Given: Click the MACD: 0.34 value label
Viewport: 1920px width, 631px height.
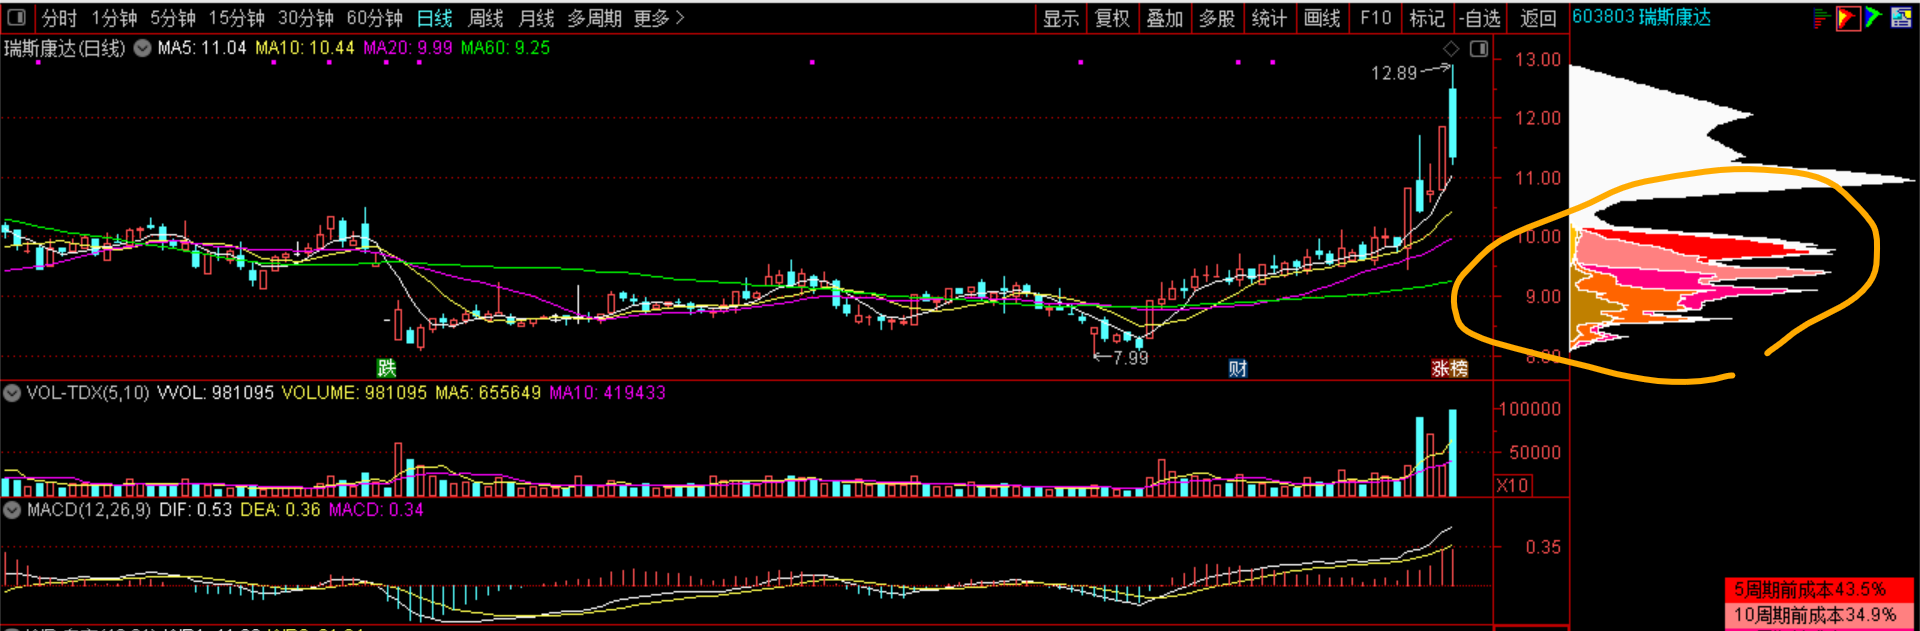Looking at the screenshot, I should pyautogui.click(x=376, y=510).
